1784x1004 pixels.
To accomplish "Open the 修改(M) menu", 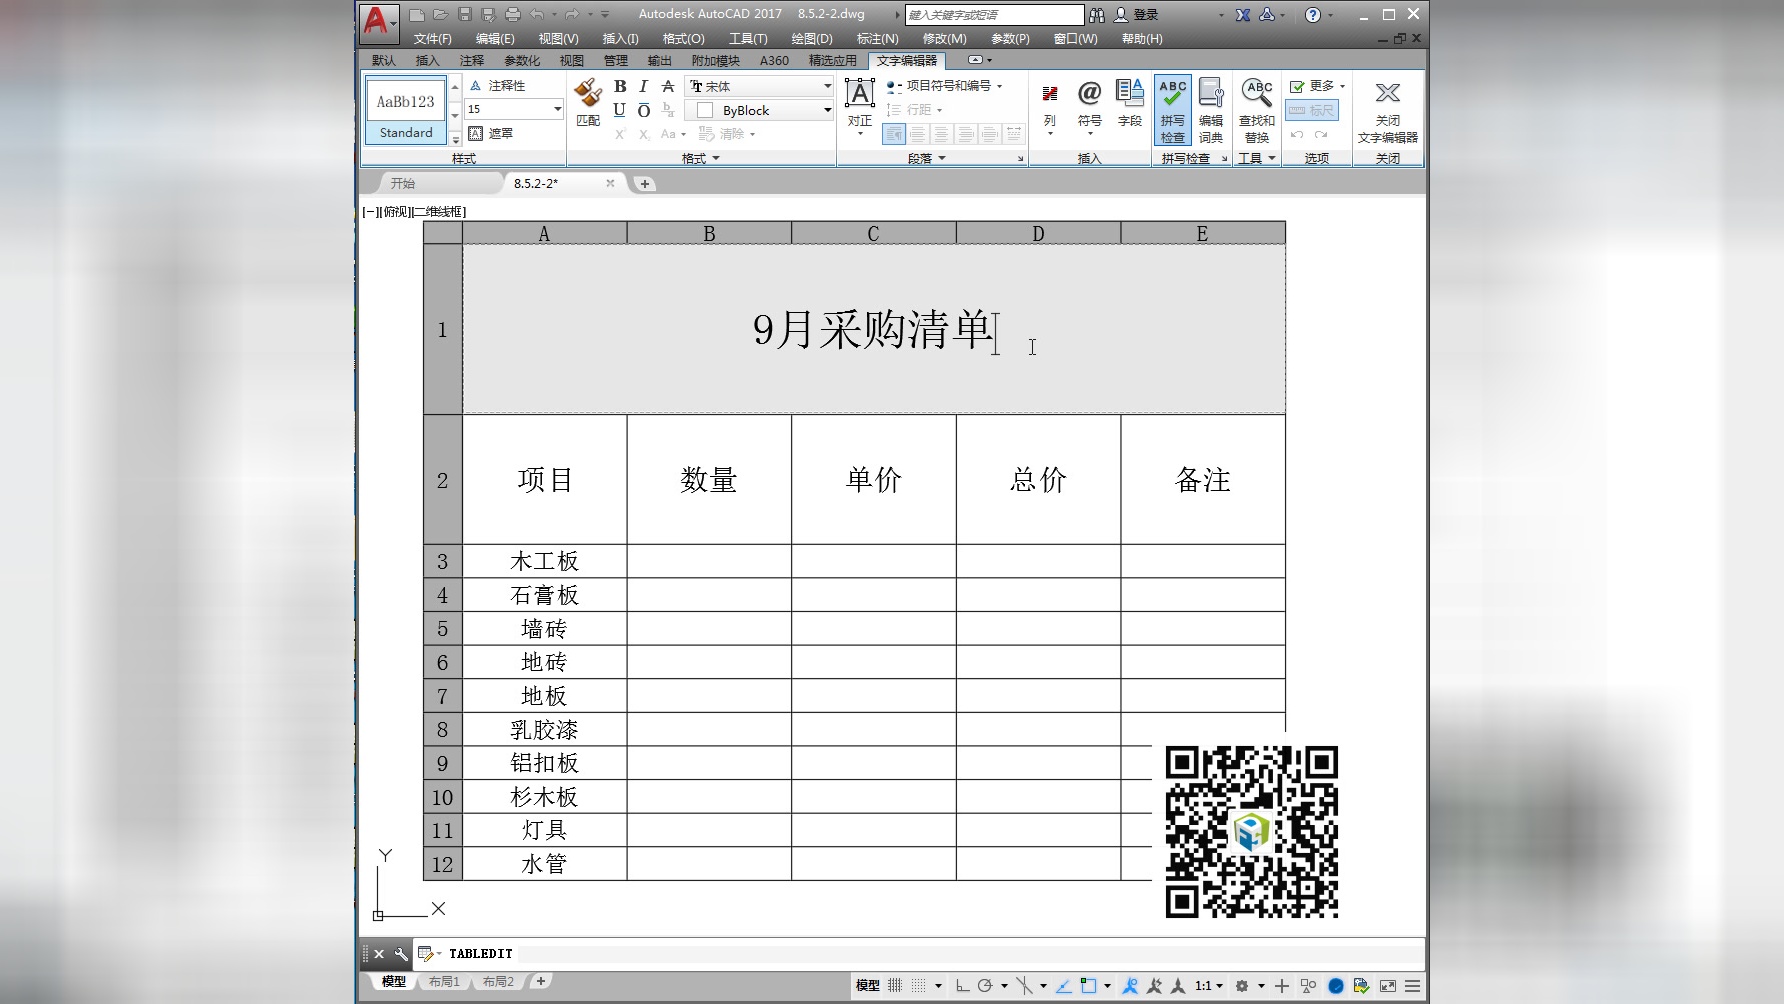I will pyautogui.click(x=944, y=39).
